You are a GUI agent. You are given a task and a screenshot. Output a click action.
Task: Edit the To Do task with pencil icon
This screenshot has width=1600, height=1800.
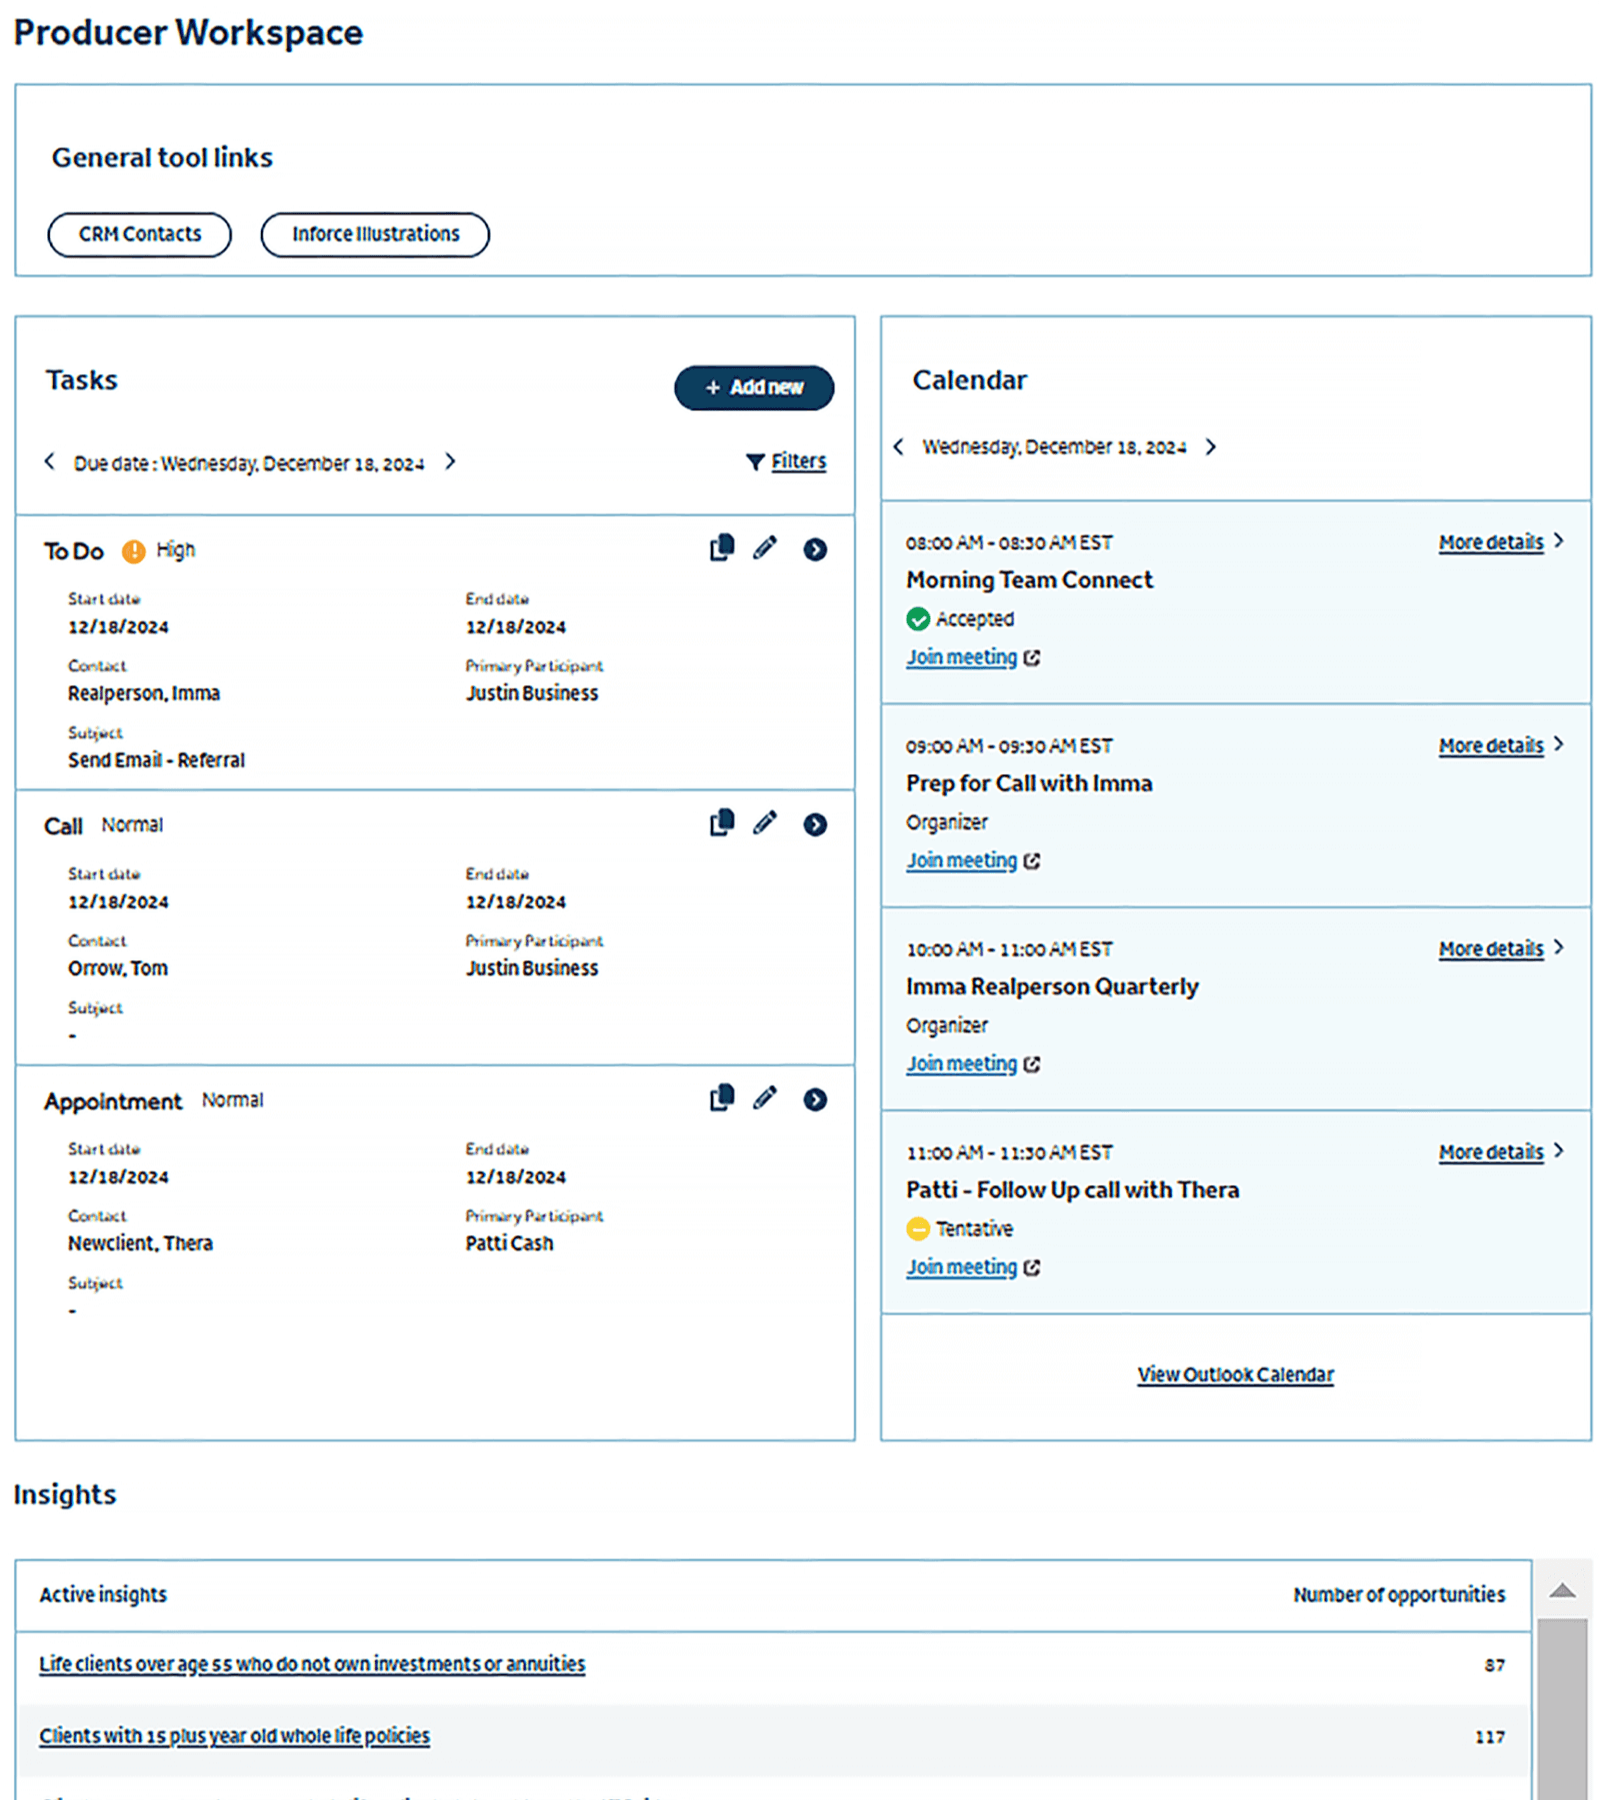pos(765,548)
